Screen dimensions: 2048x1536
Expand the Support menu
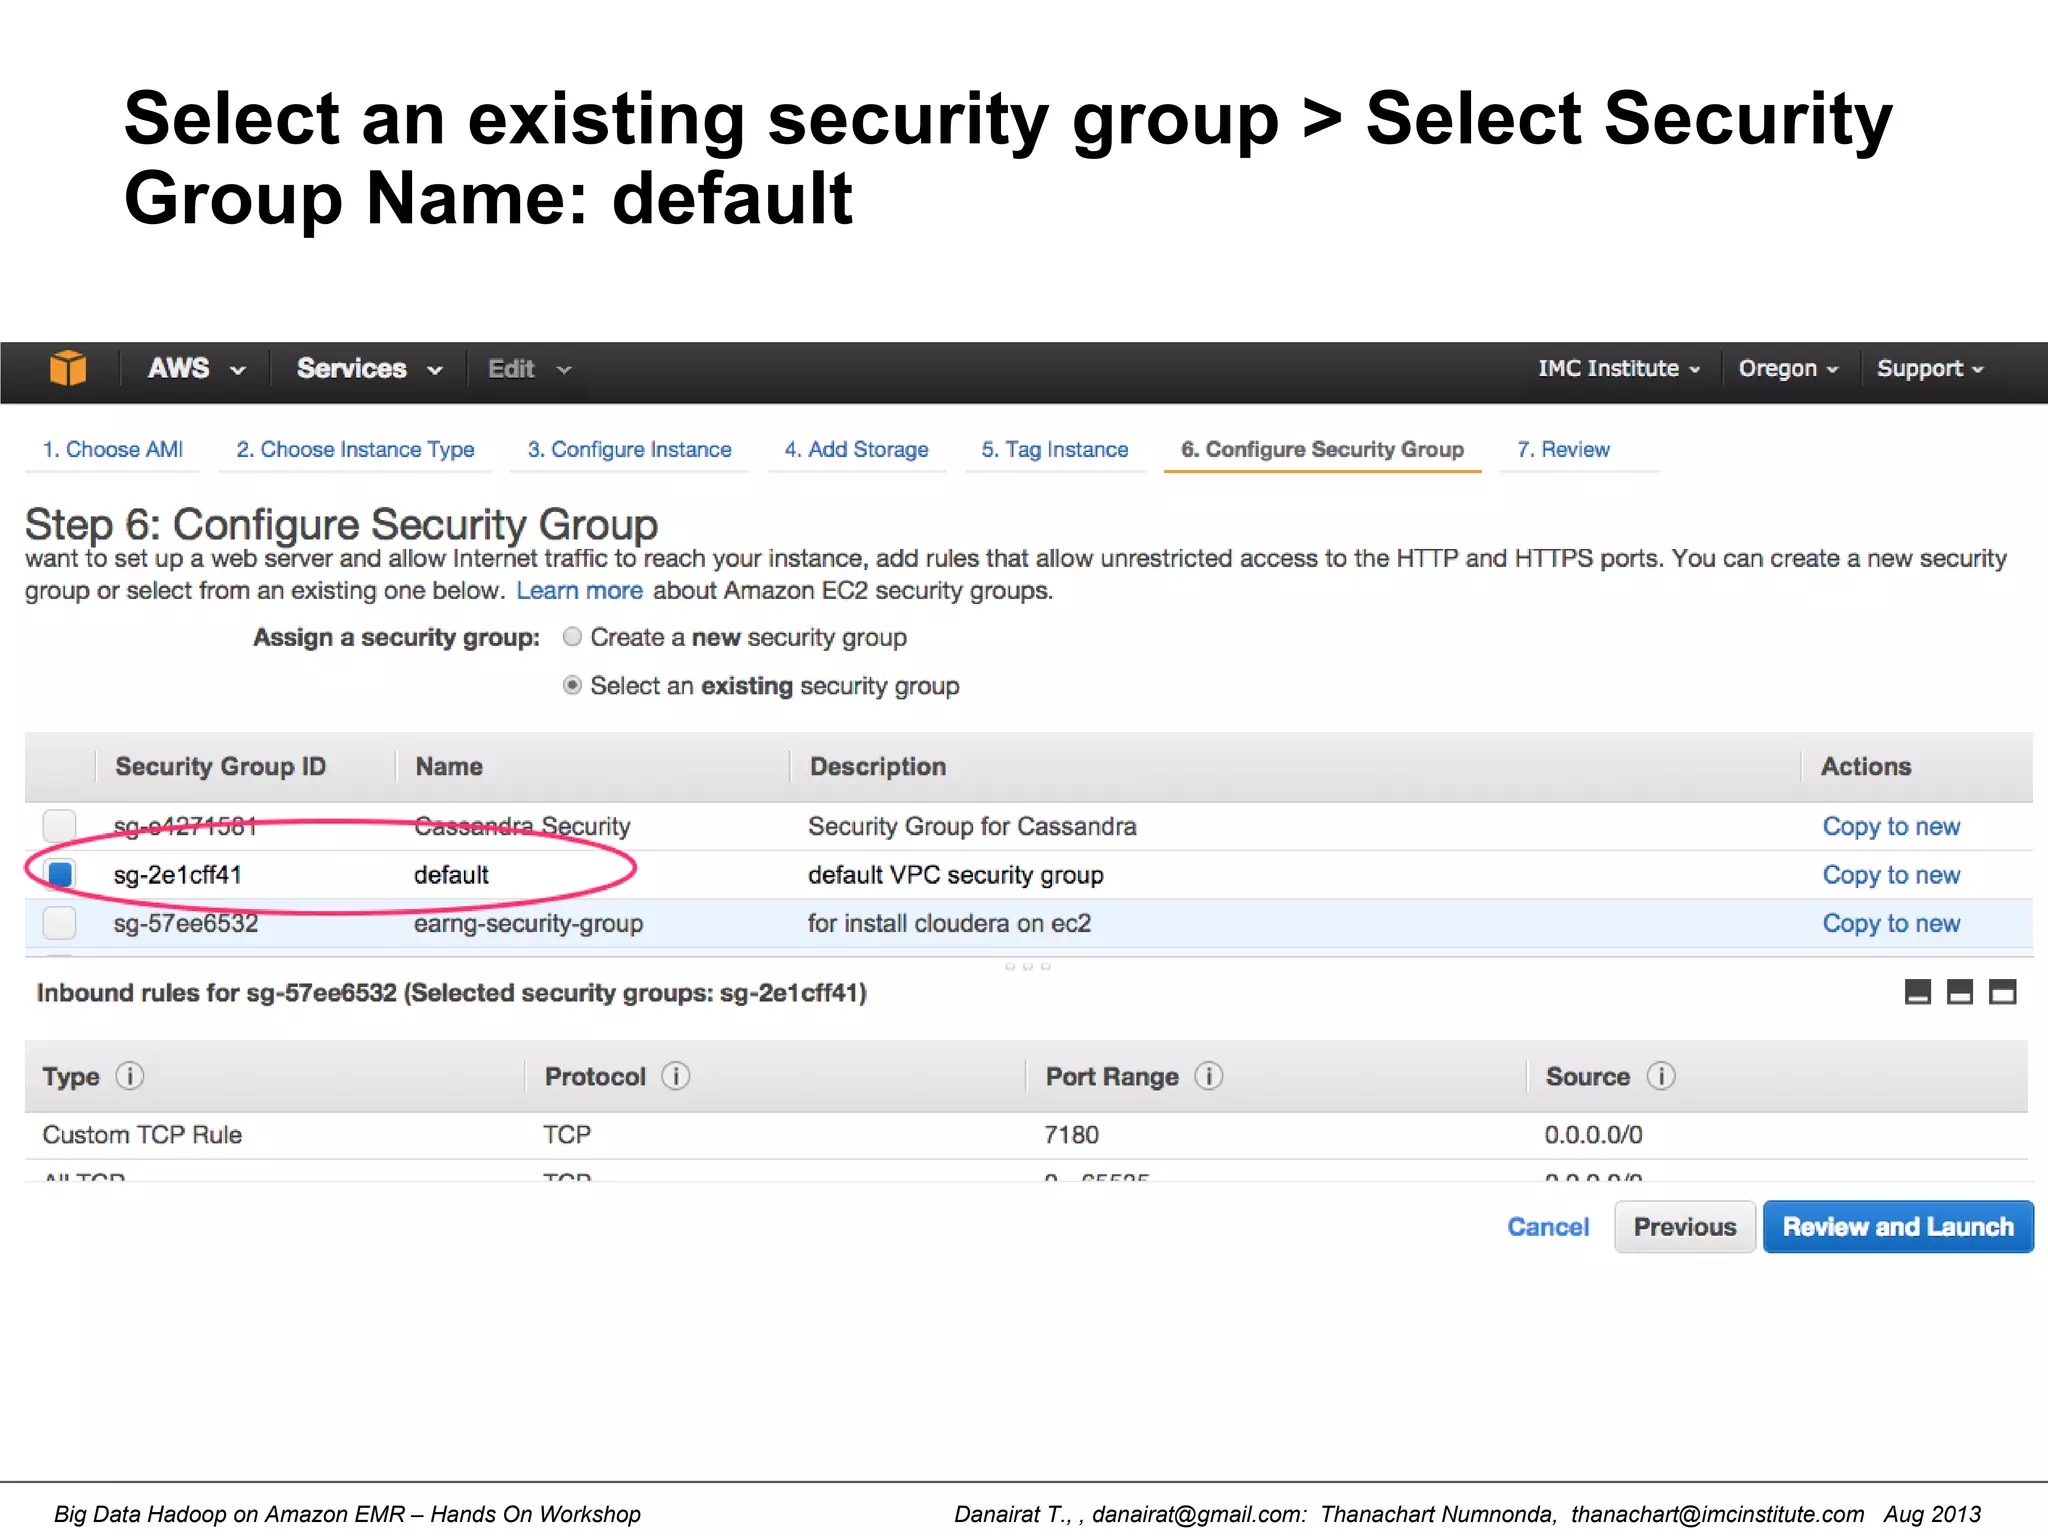(1930, 368)
